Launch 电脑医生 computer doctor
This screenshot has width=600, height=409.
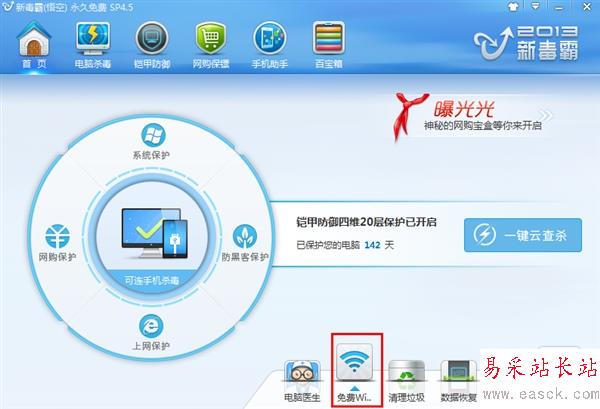(x=302, y=381)
